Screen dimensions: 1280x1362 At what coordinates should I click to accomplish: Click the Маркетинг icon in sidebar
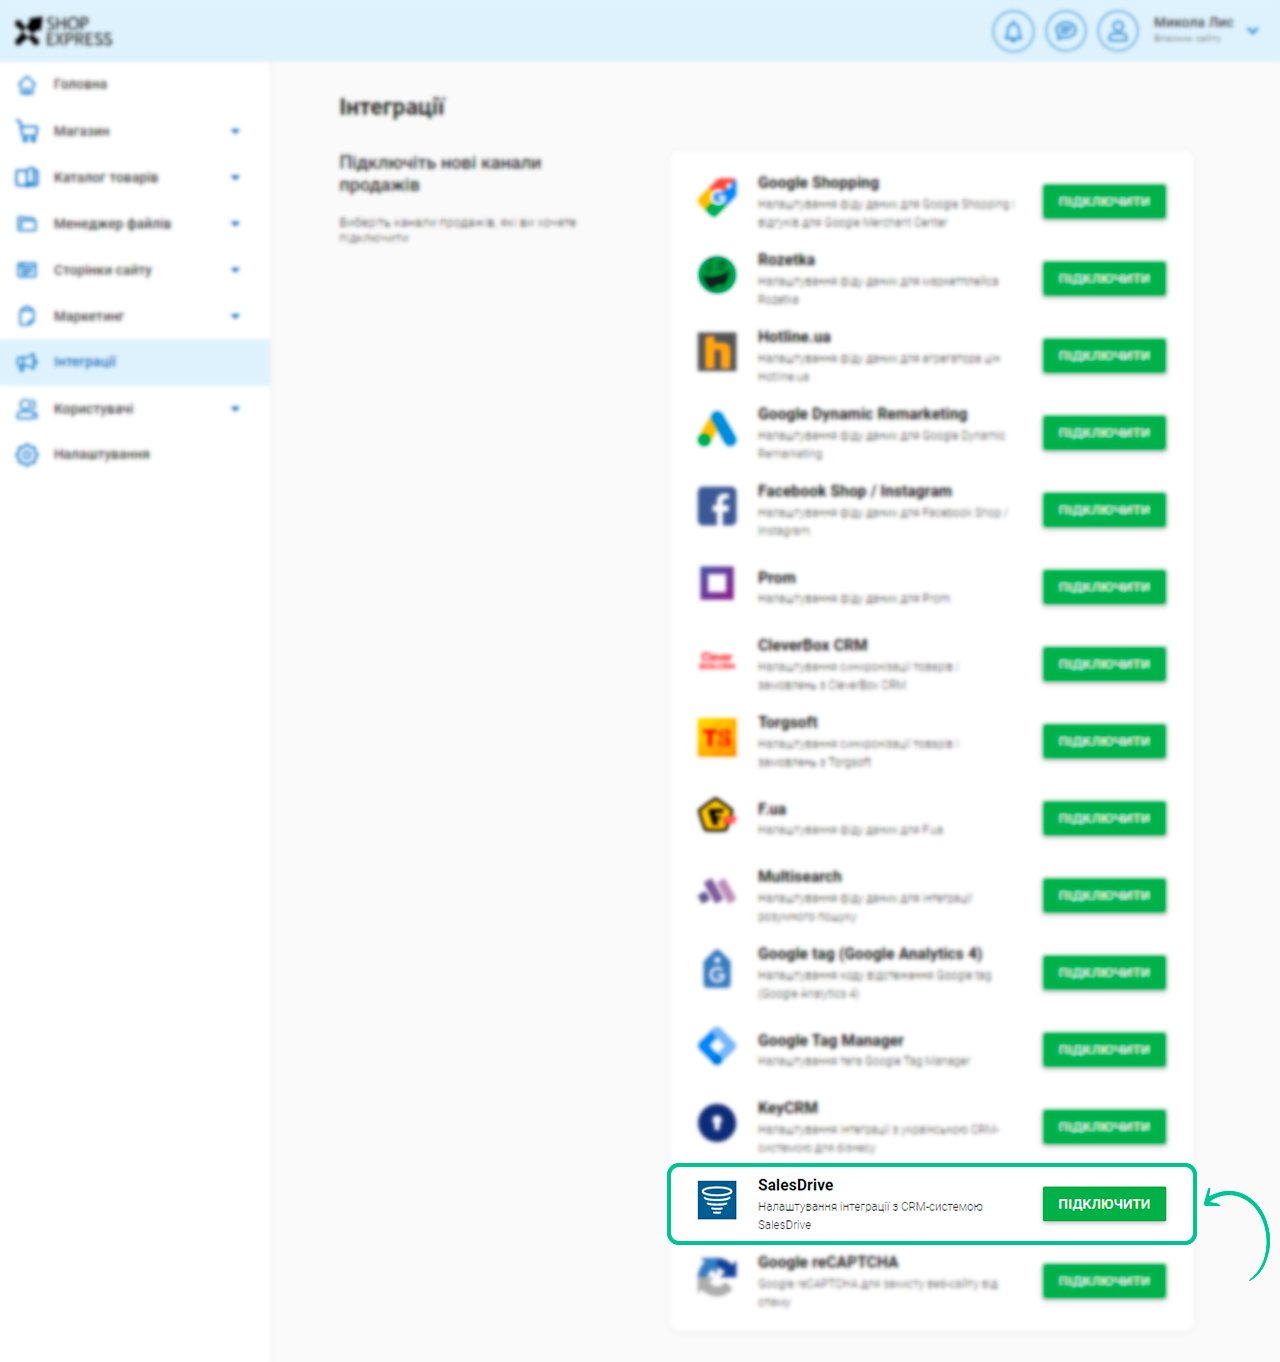click(x=27, y=316)
